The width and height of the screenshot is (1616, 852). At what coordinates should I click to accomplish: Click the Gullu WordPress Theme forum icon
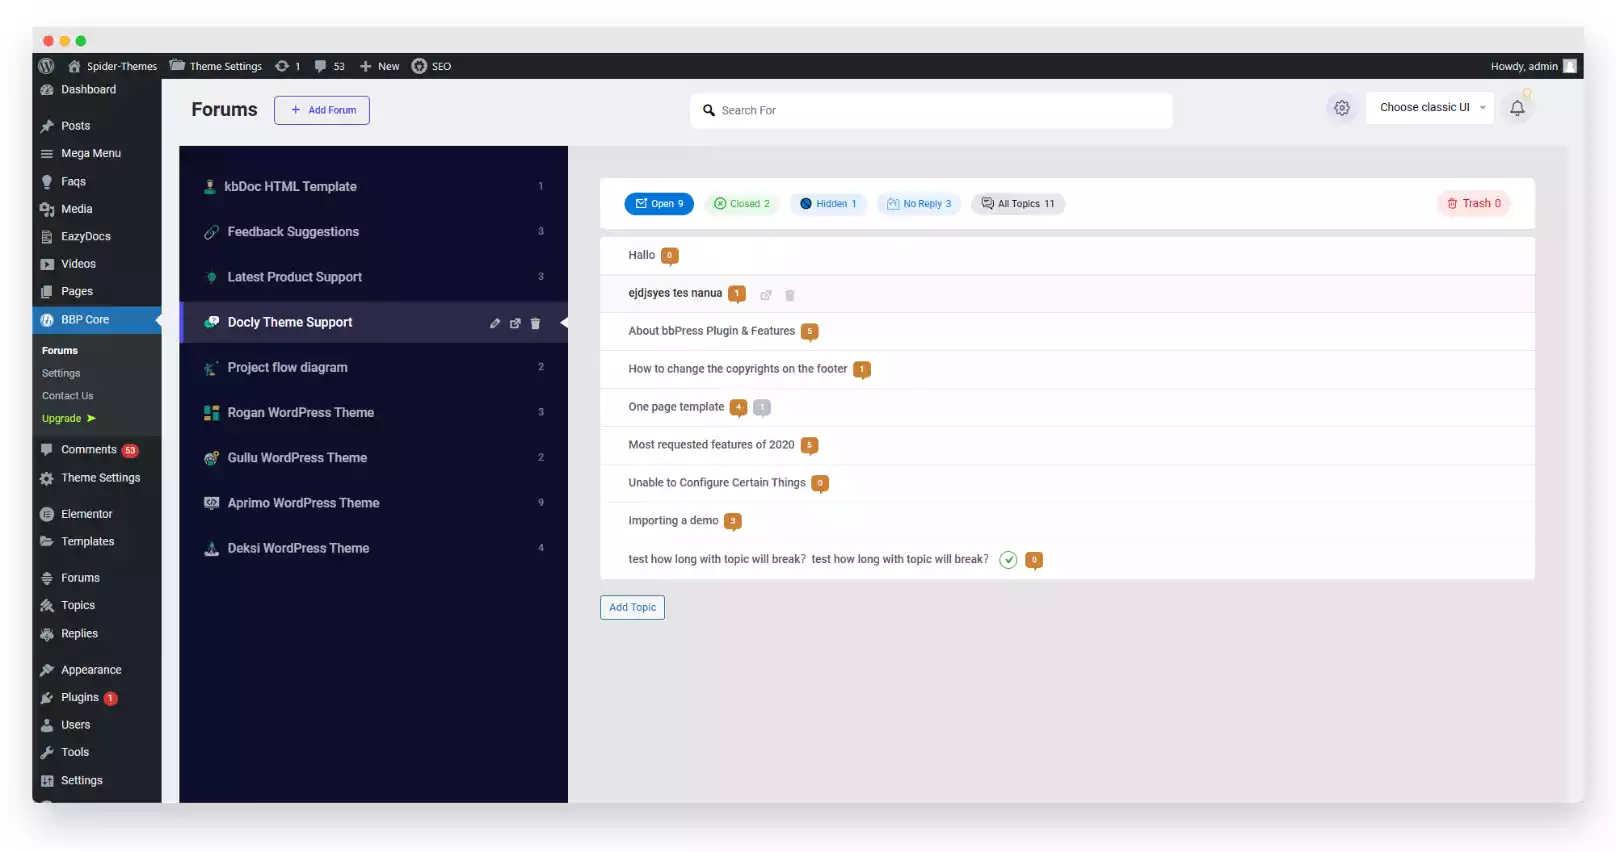[211, 458]
